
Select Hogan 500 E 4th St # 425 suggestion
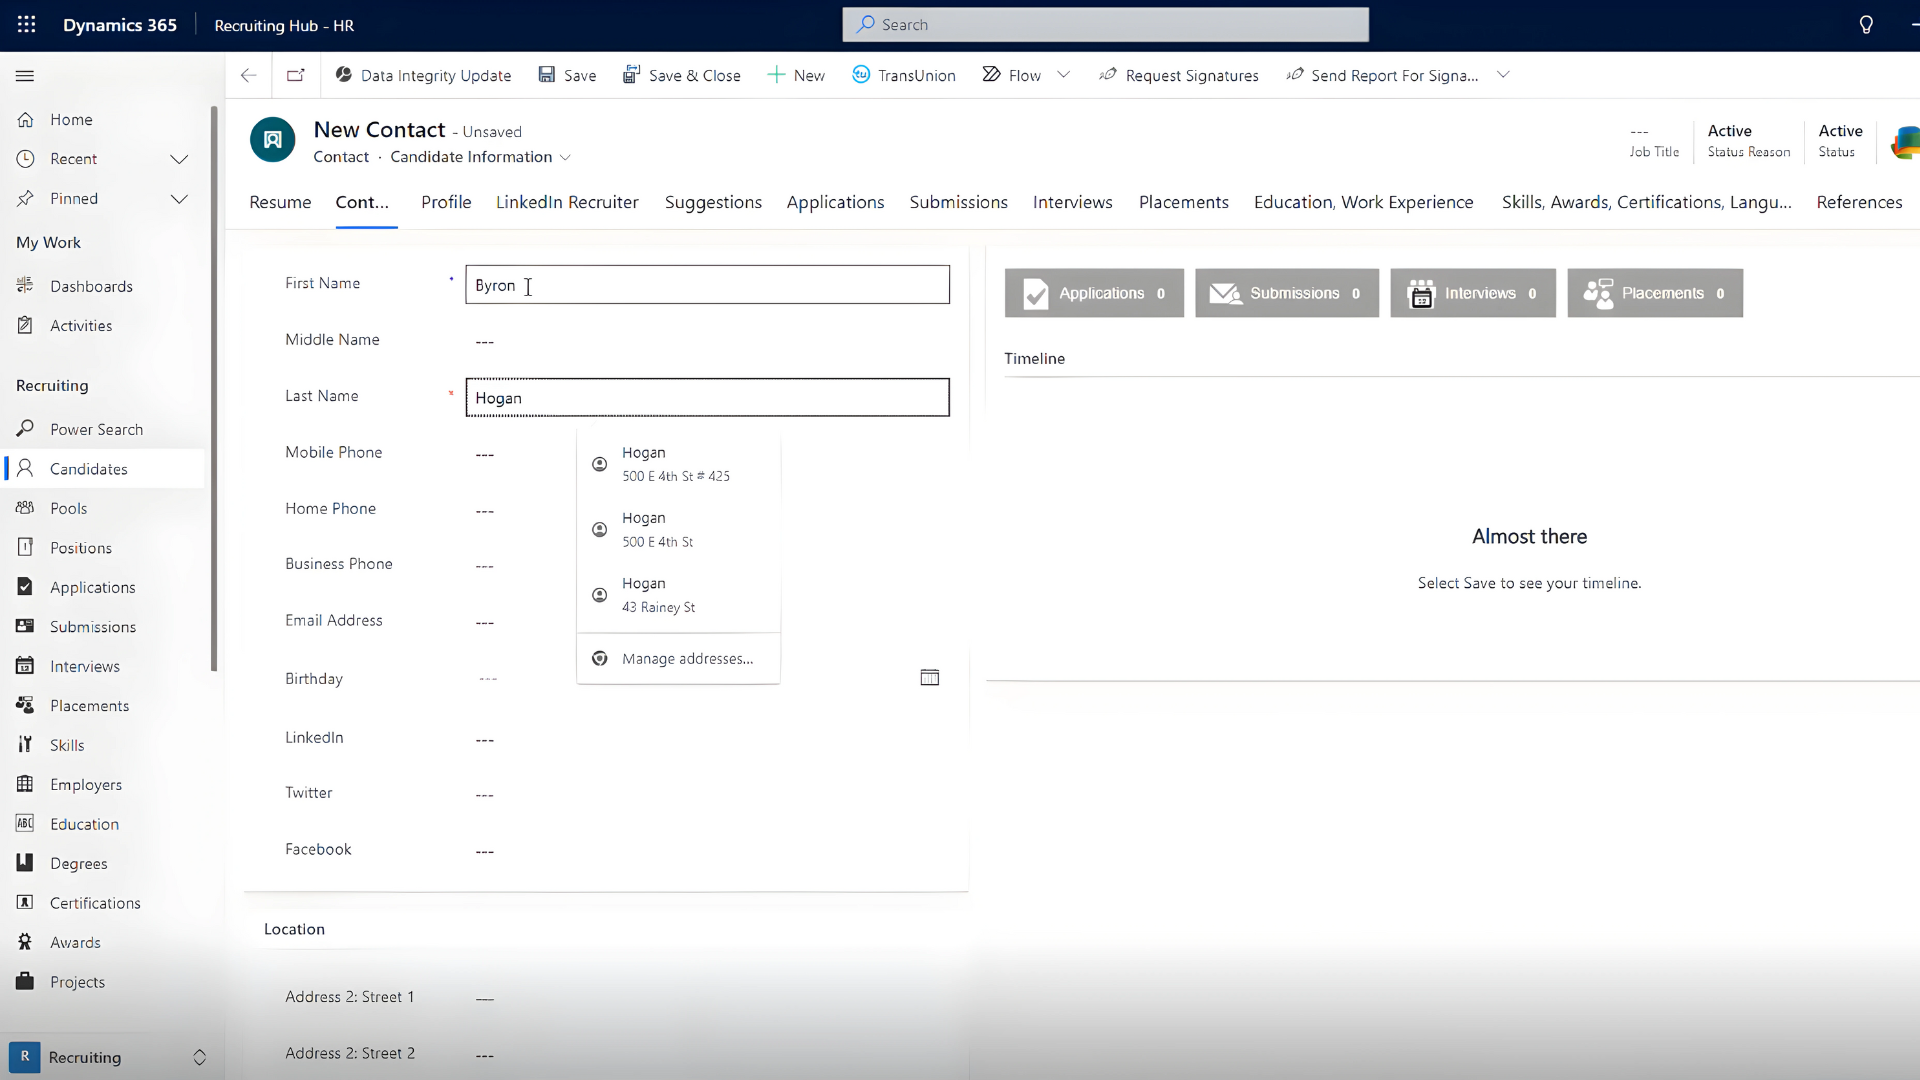[x=678, y=464]
